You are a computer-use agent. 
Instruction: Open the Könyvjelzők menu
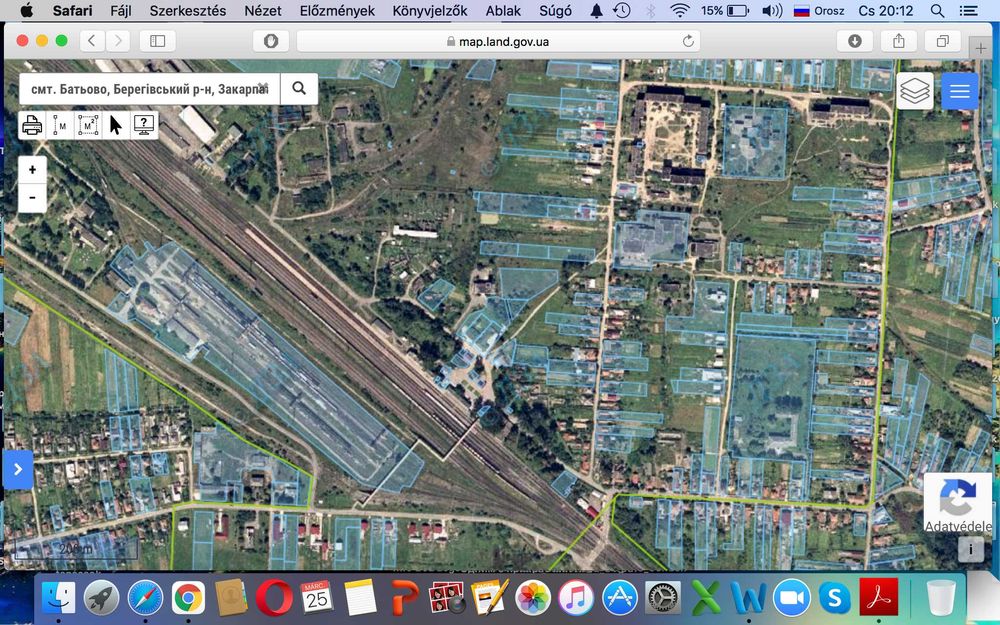click(x=430, y=11)
